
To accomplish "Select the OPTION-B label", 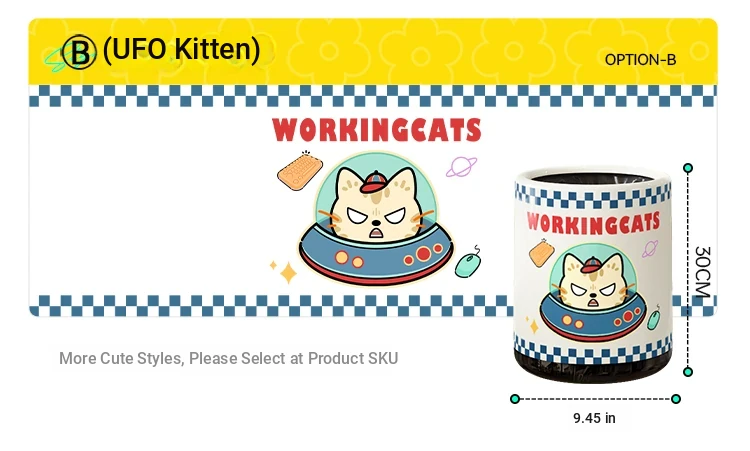I will [x=640, y=60].
